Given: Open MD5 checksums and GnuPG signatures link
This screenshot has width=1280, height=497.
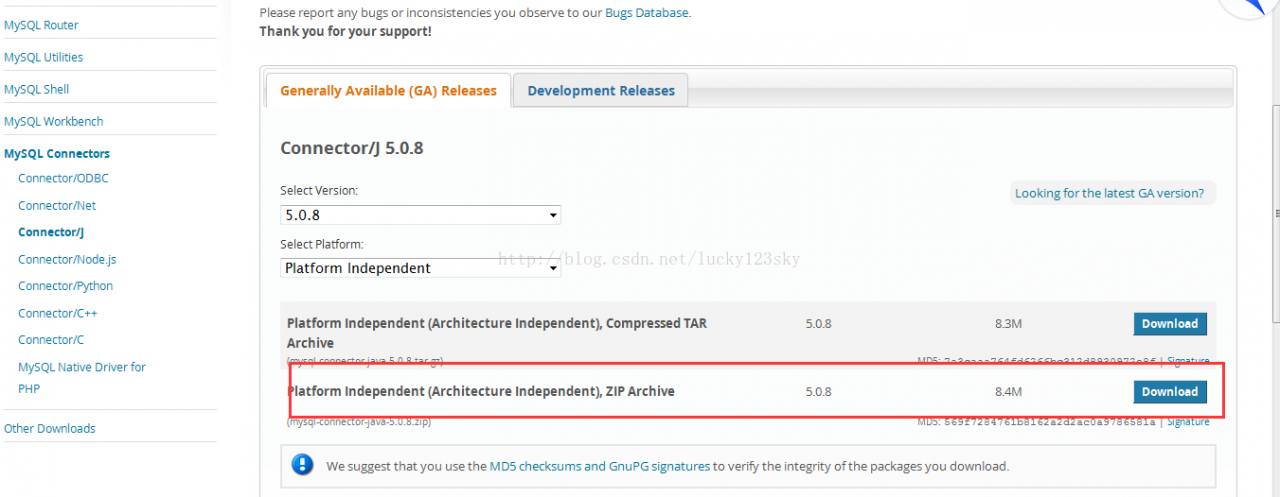Looking at the screenshot, I should pyautogui.click(x=600, y=466).
